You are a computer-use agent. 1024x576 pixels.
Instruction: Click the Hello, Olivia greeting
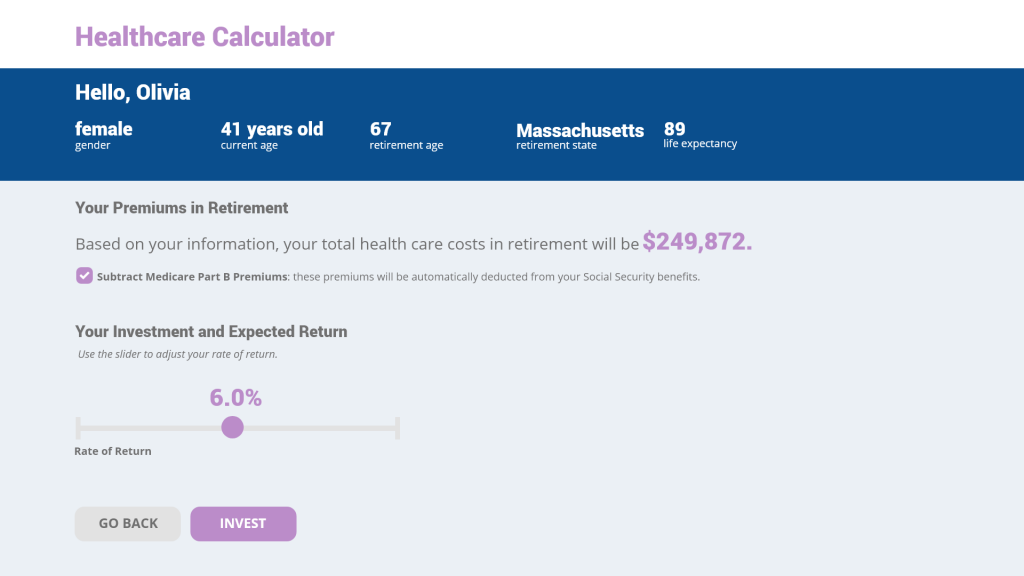(133, 93)
